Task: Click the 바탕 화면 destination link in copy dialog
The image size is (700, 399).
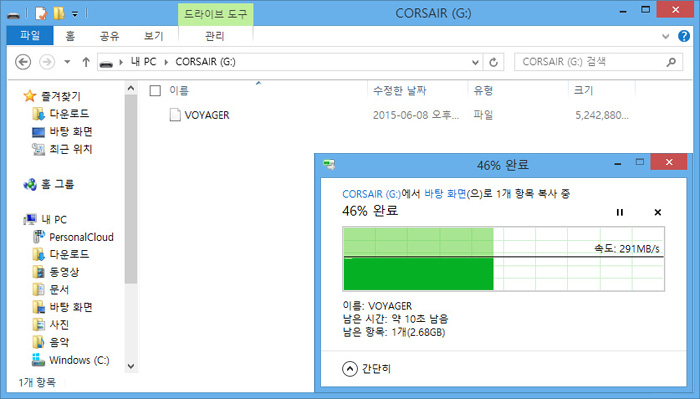Action: click(445, 194)
